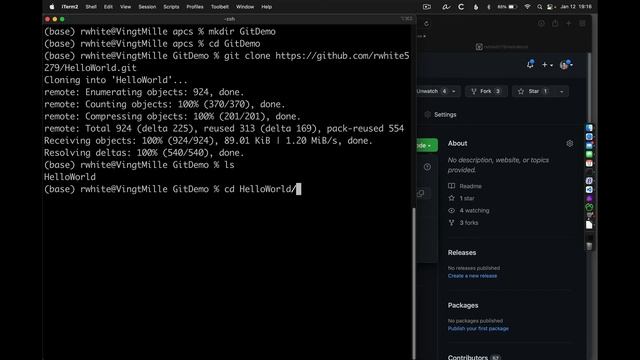
Task: Click the terminal cursor after 'cd HelloWorld/'
Action: [x=298, y=189]
